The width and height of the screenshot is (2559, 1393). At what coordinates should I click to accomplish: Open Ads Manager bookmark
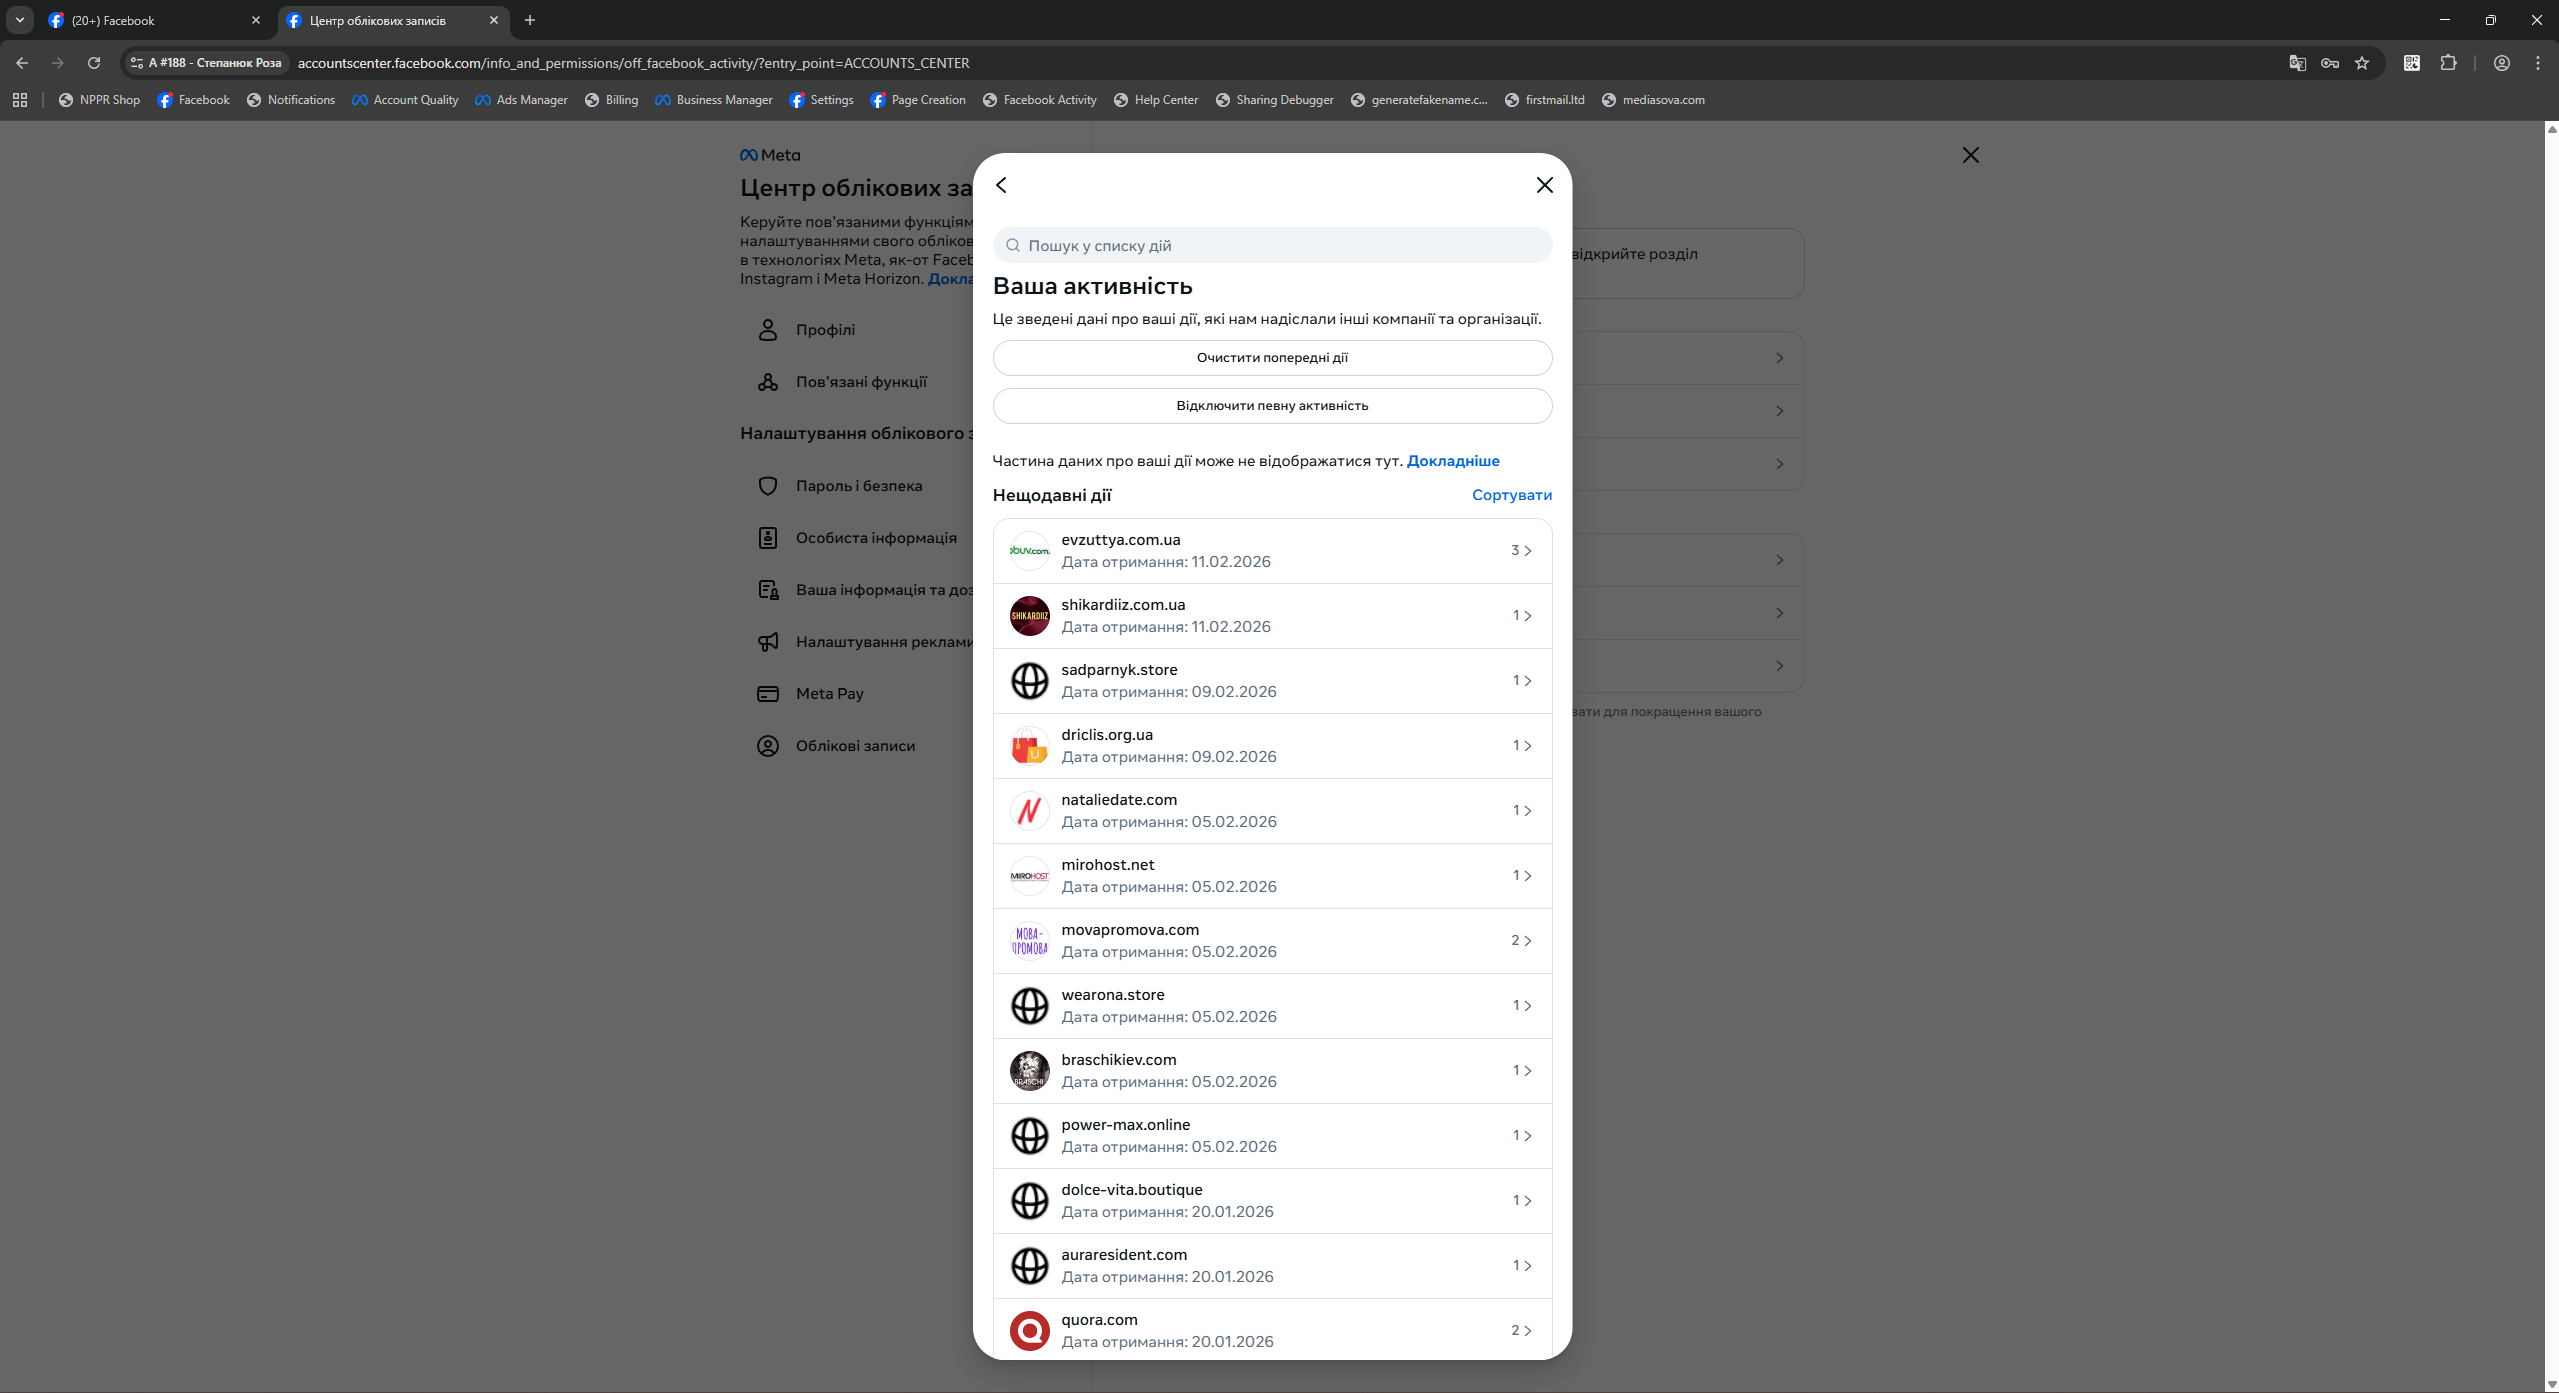tap(521, 100)
